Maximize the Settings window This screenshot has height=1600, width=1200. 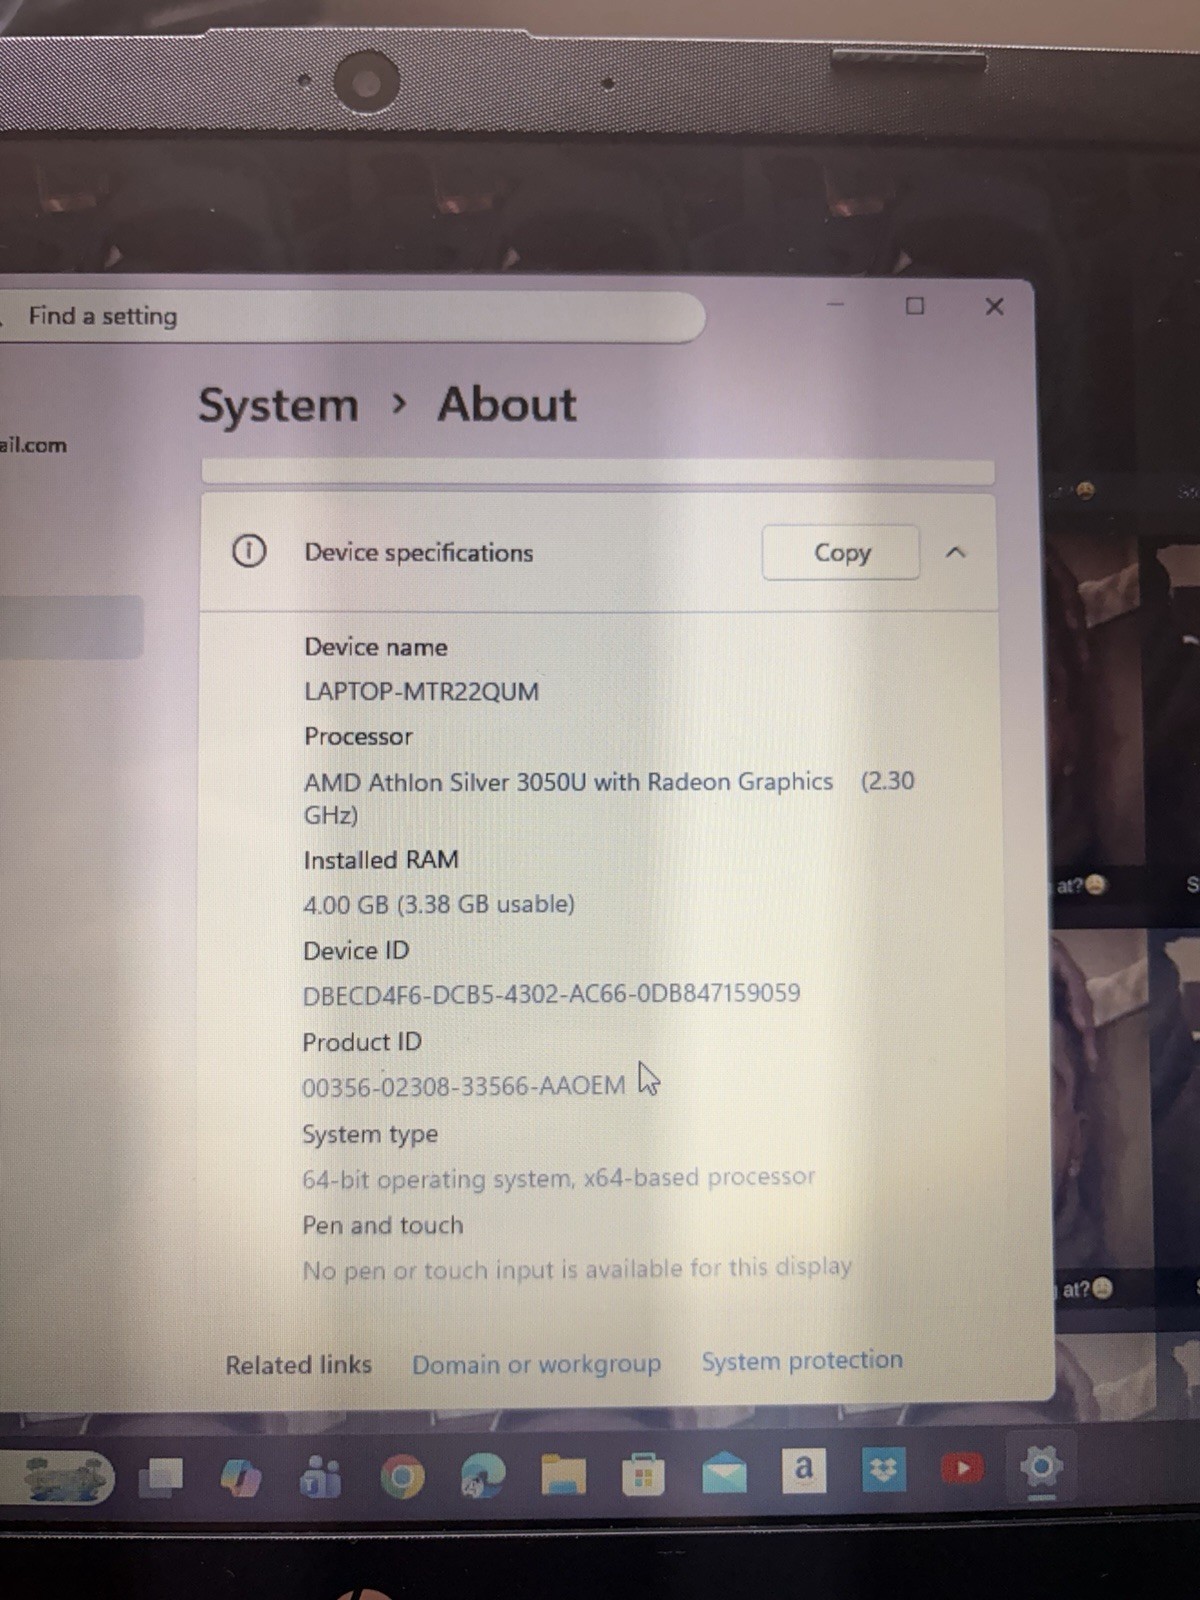click(x=914, y=305)
